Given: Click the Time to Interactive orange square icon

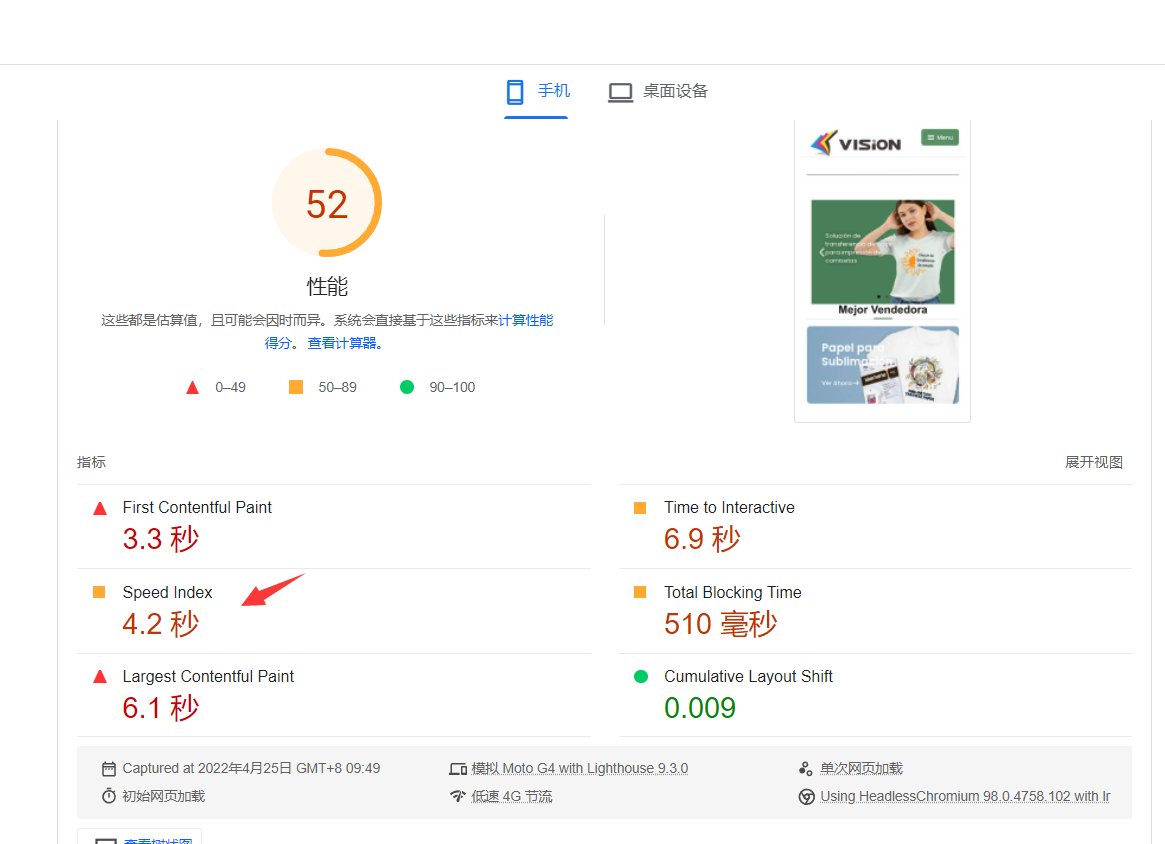Looking at the screenshot, I should [x=640, y=508].
